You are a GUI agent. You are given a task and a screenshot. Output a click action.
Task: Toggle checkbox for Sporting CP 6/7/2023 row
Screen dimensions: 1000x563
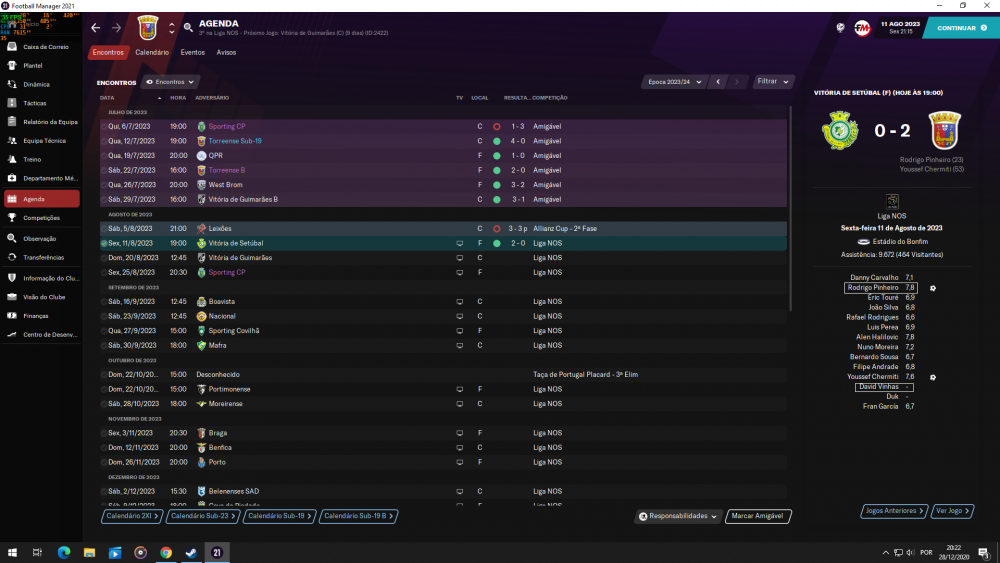point(104,126)
